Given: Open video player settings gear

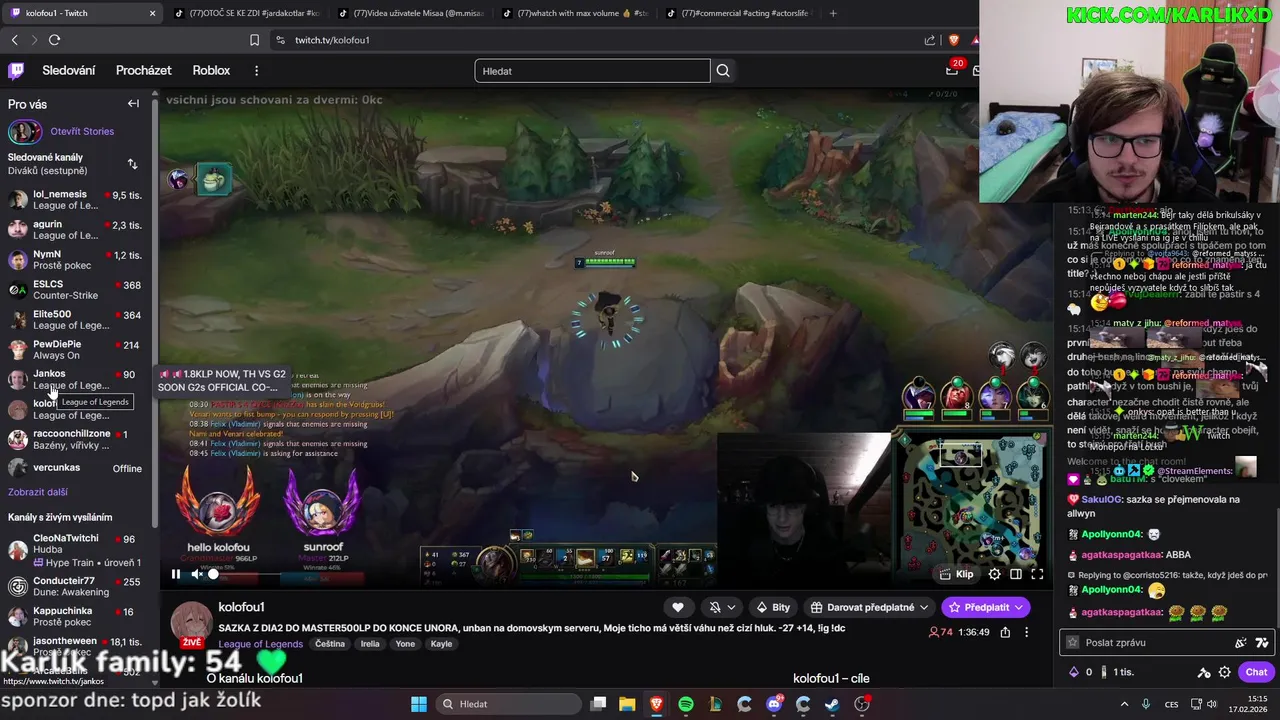Looking at the screenshot, I should [994, 574].
